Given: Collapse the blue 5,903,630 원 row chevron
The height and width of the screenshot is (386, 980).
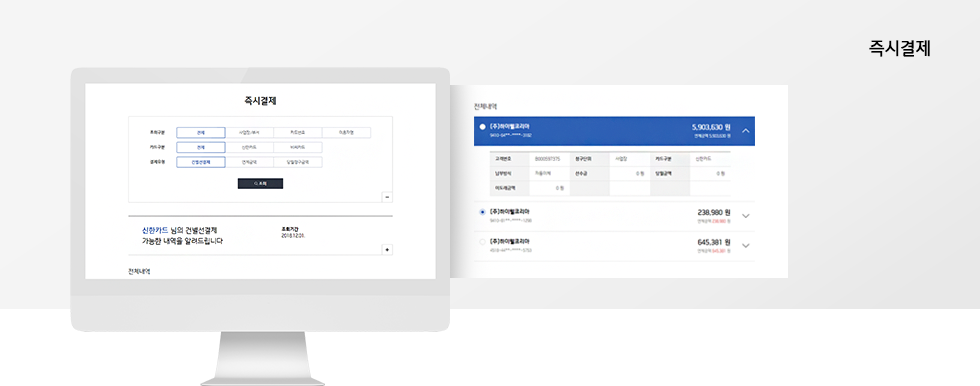Looking at the screenshot, I should pyautogui.click(x=745, y=131).
